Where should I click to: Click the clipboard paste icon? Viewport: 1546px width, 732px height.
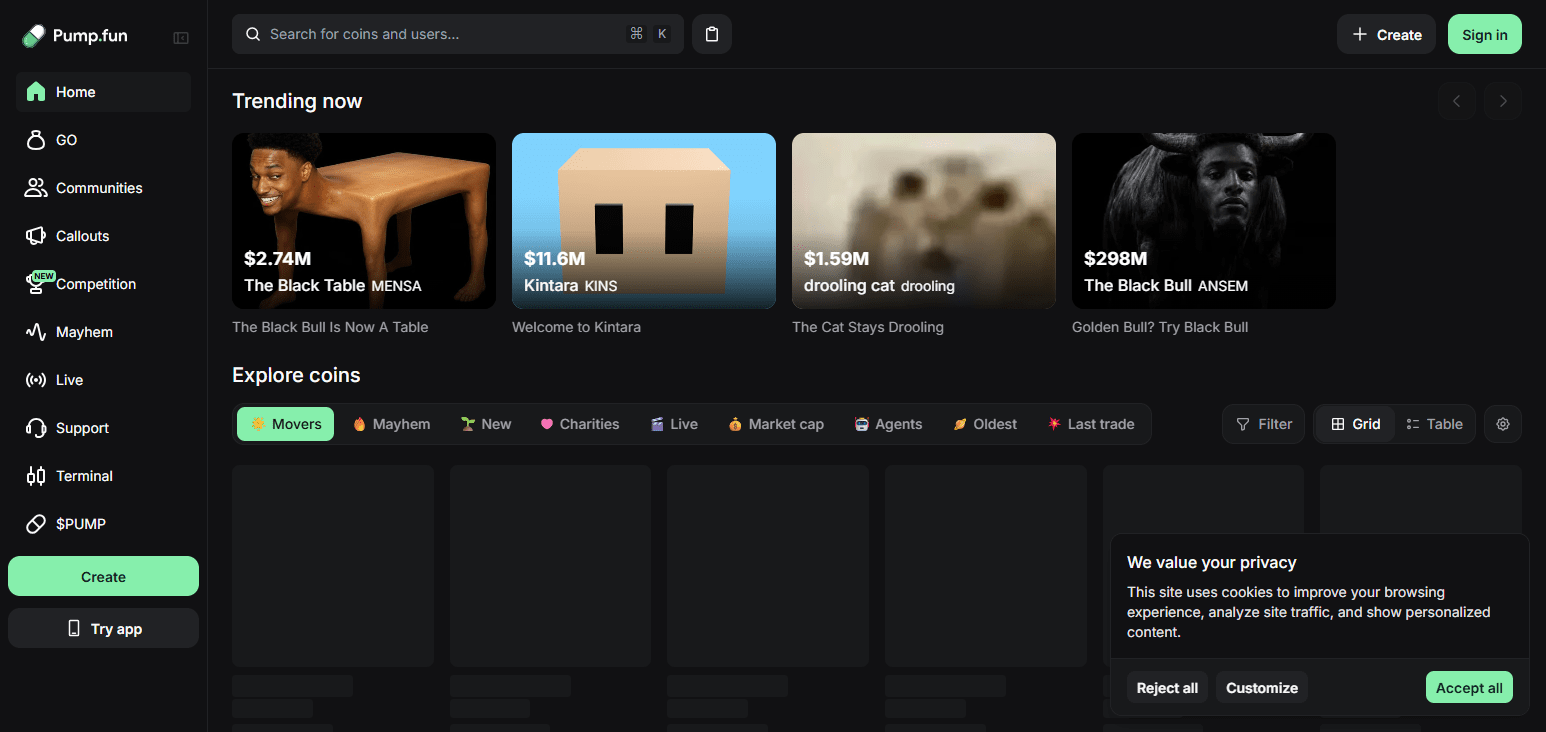712,34
